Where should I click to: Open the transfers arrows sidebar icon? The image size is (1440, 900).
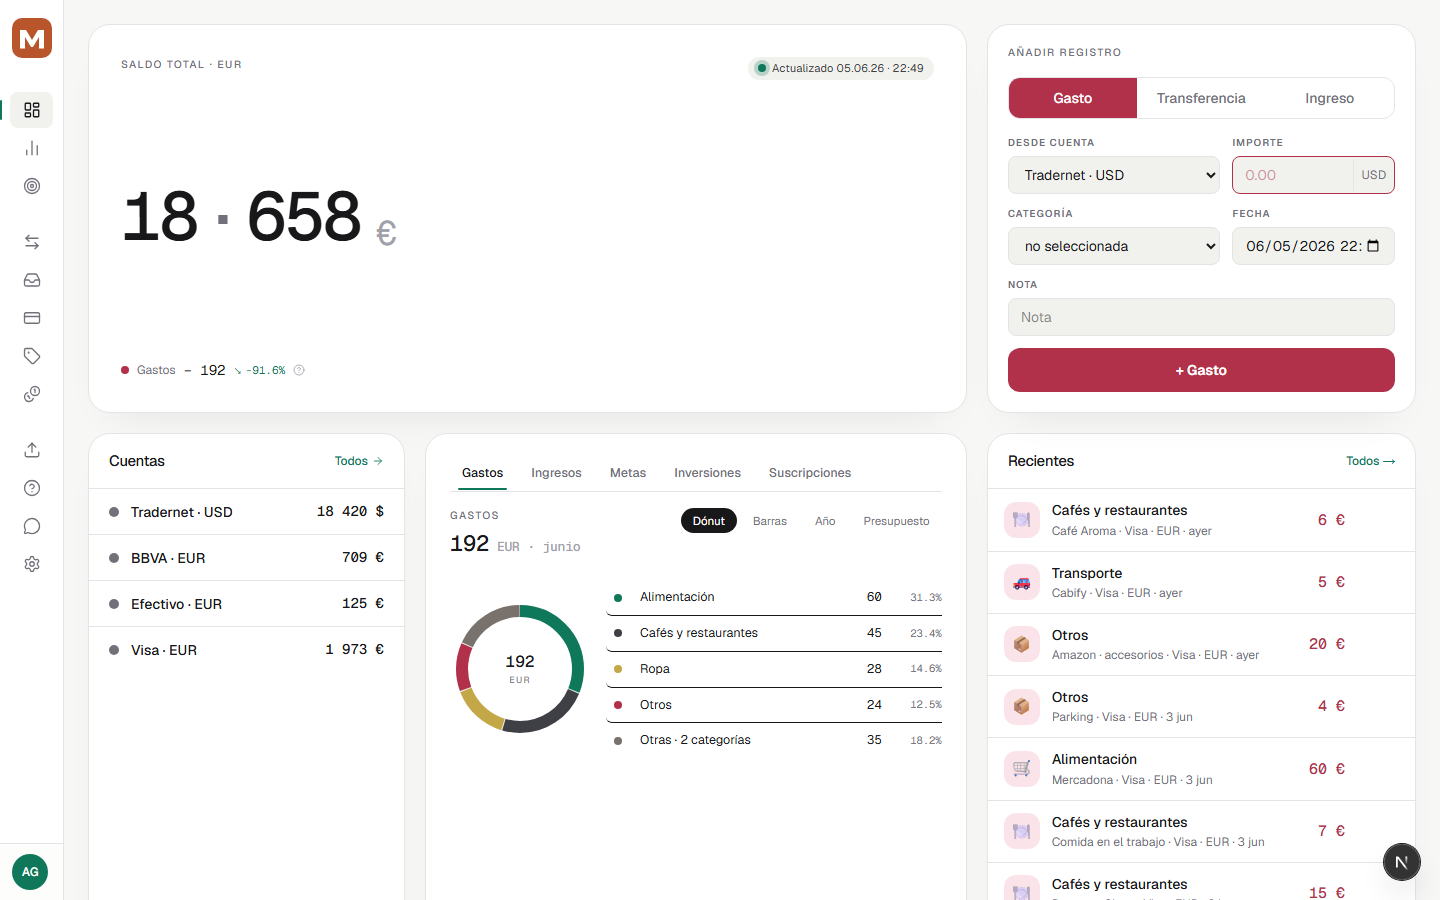tap(32, 242)
